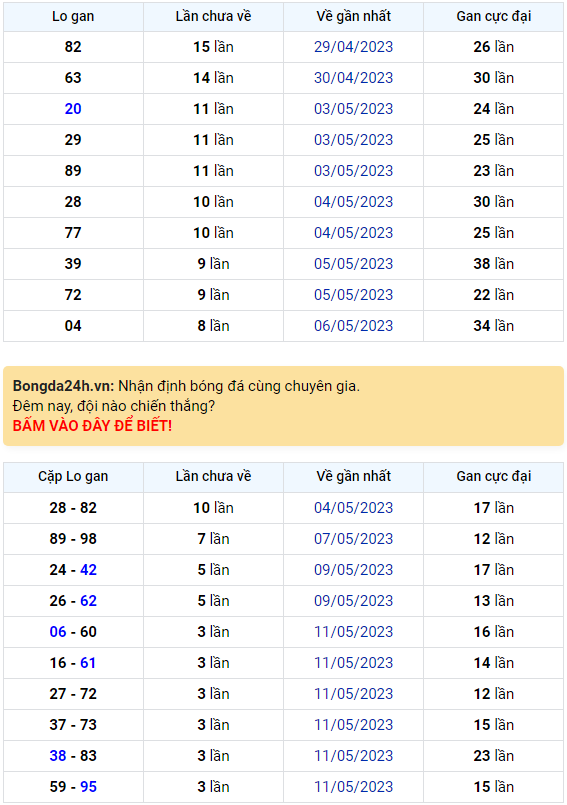Image resolution: width=567 pixels, height=805 pixels.
Task: Click 'Gan cực đại' header in pair table
Action: 494,476
